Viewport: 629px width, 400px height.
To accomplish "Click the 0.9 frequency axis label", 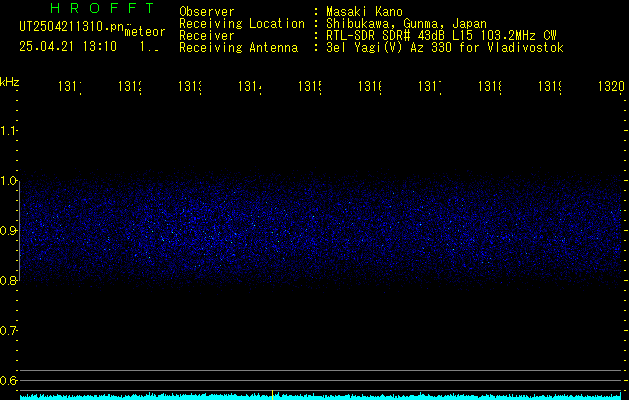I will (8, 231).
